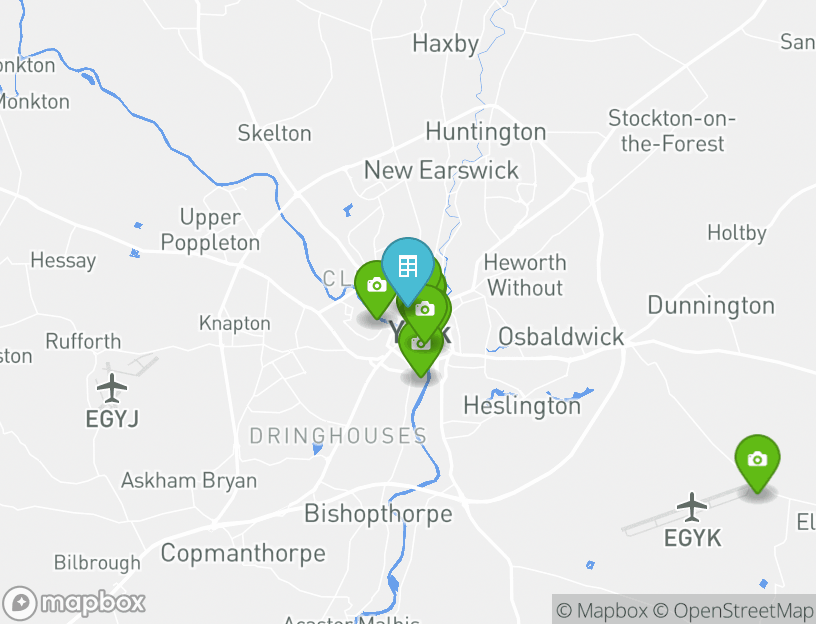Screen dimensions: 816x624
Task: Open the © OpenStreetMap attribution link
Action: click(733, 610)
